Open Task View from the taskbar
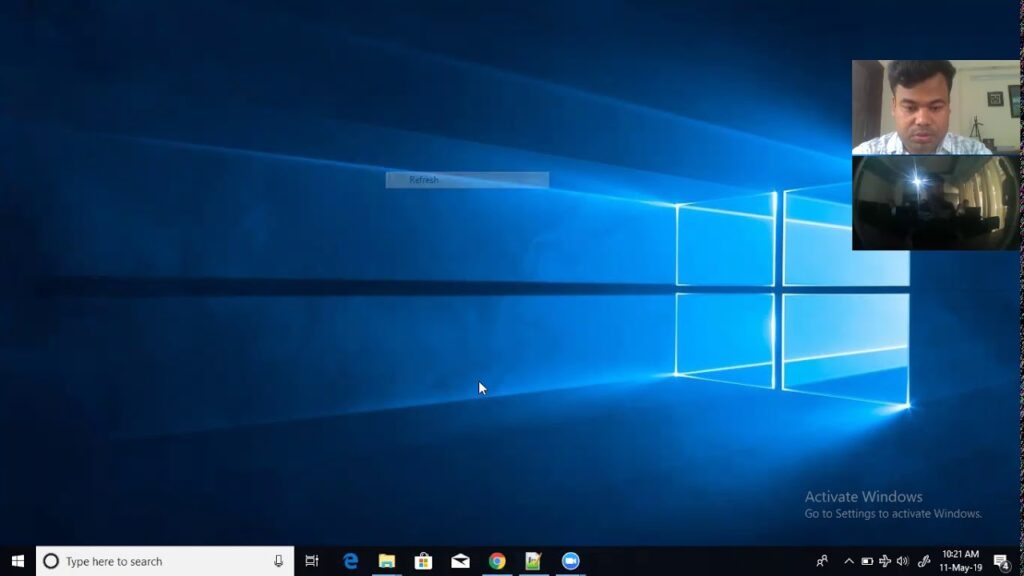This screenshot has height=576, width=1024. pyautogui.click(x=312, y=561)
